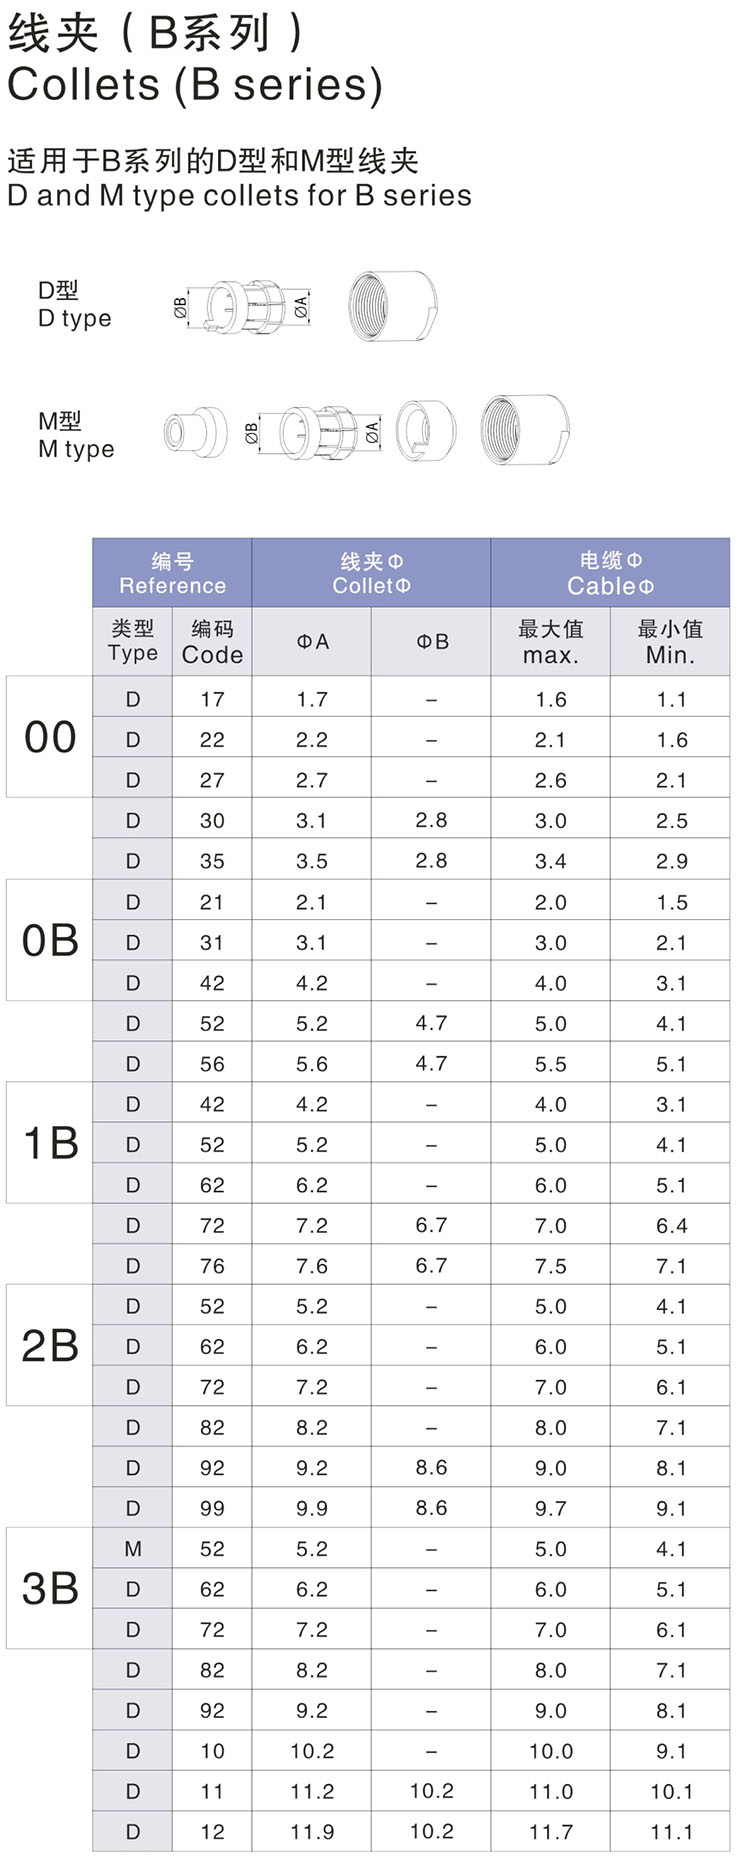Select the code 99 cell

212,1509
